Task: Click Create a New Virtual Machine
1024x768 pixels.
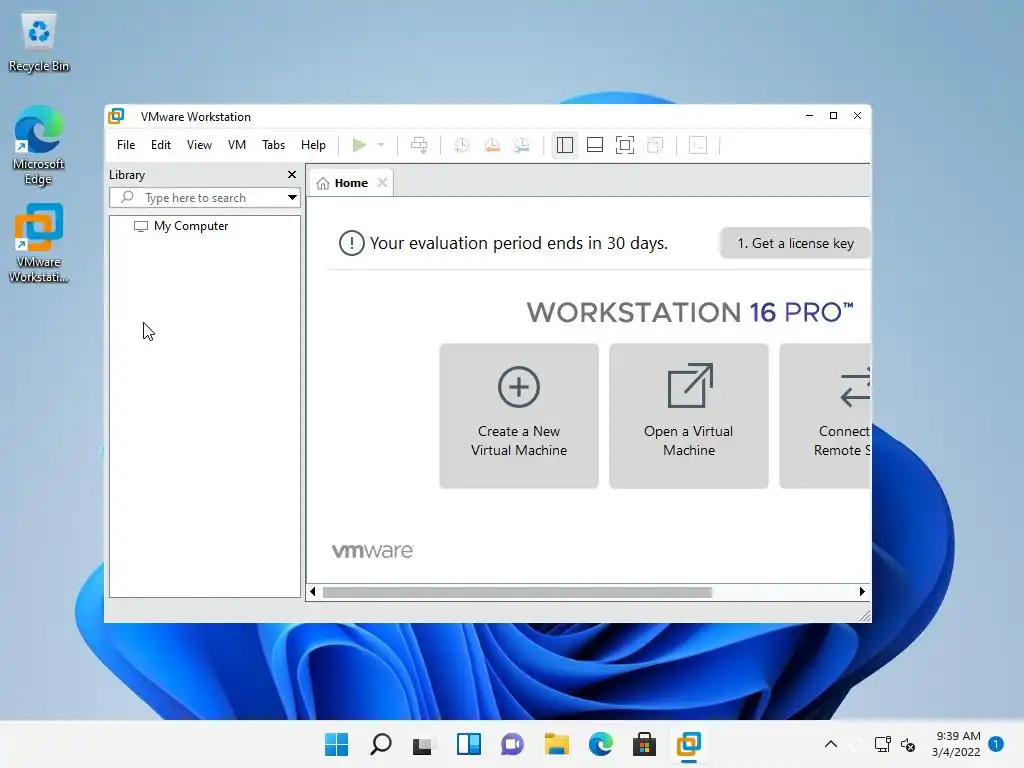Action: coord(519,416)
